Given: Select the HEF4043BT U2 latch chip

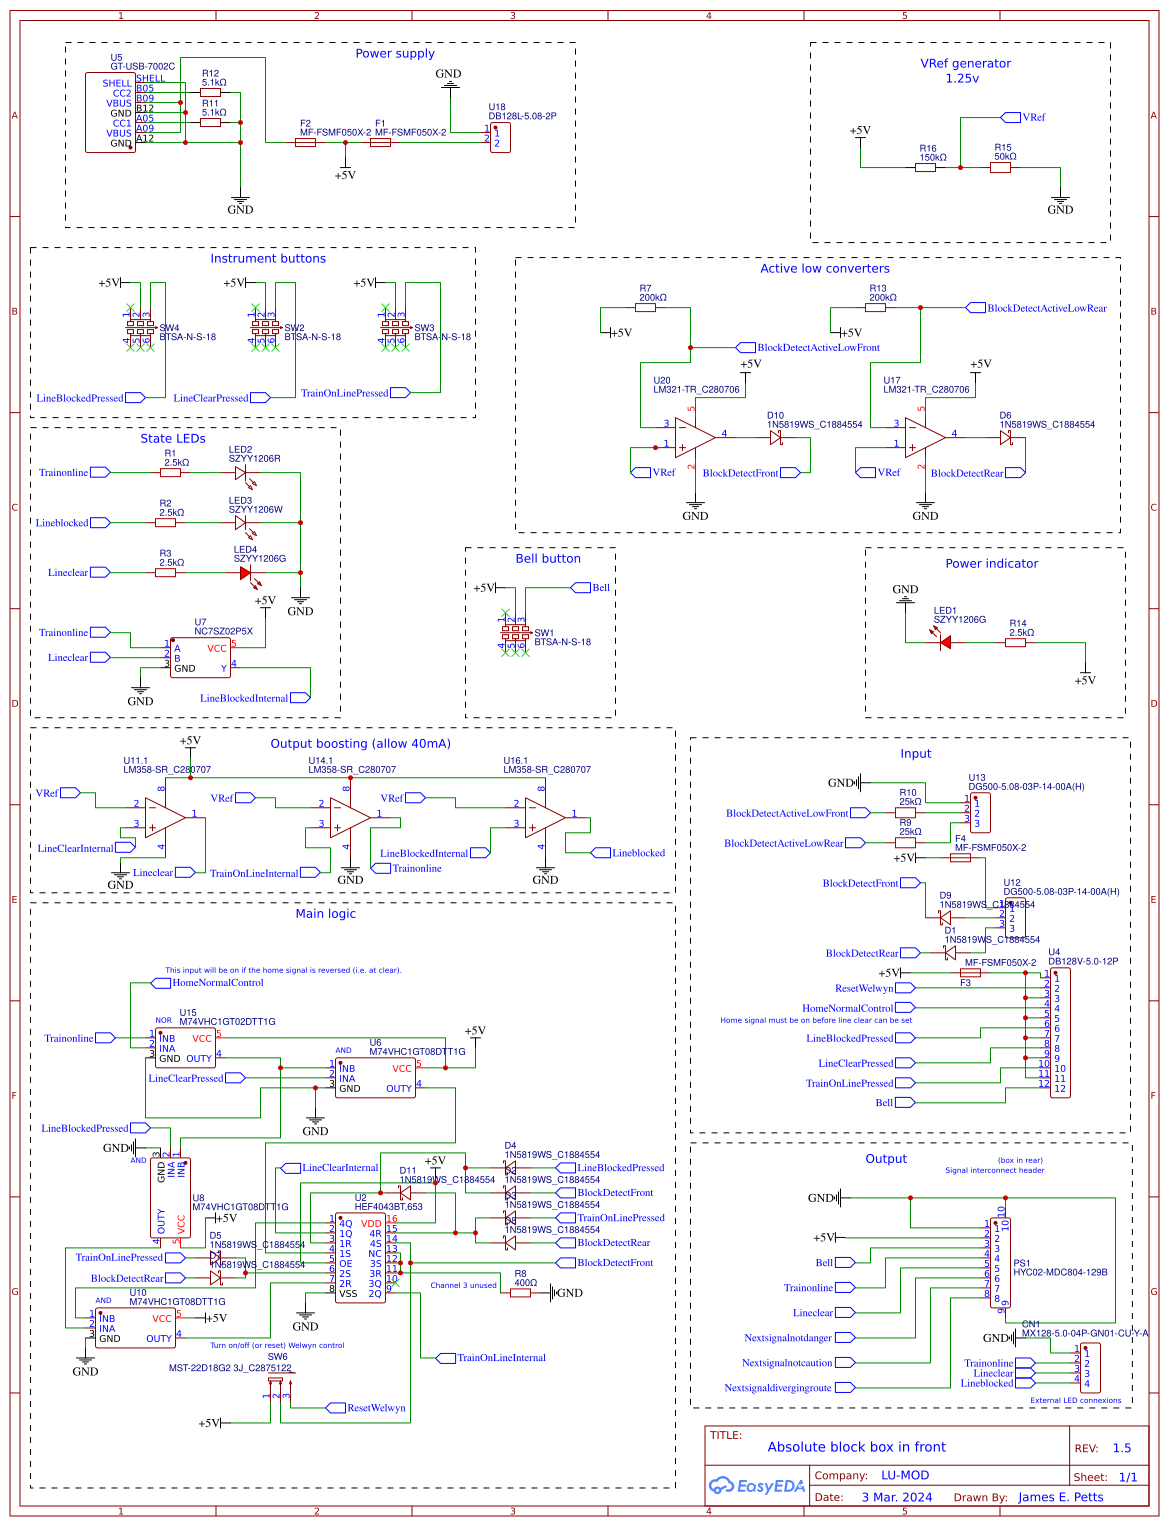Looking at the screenshot, I should [360, 1257].
